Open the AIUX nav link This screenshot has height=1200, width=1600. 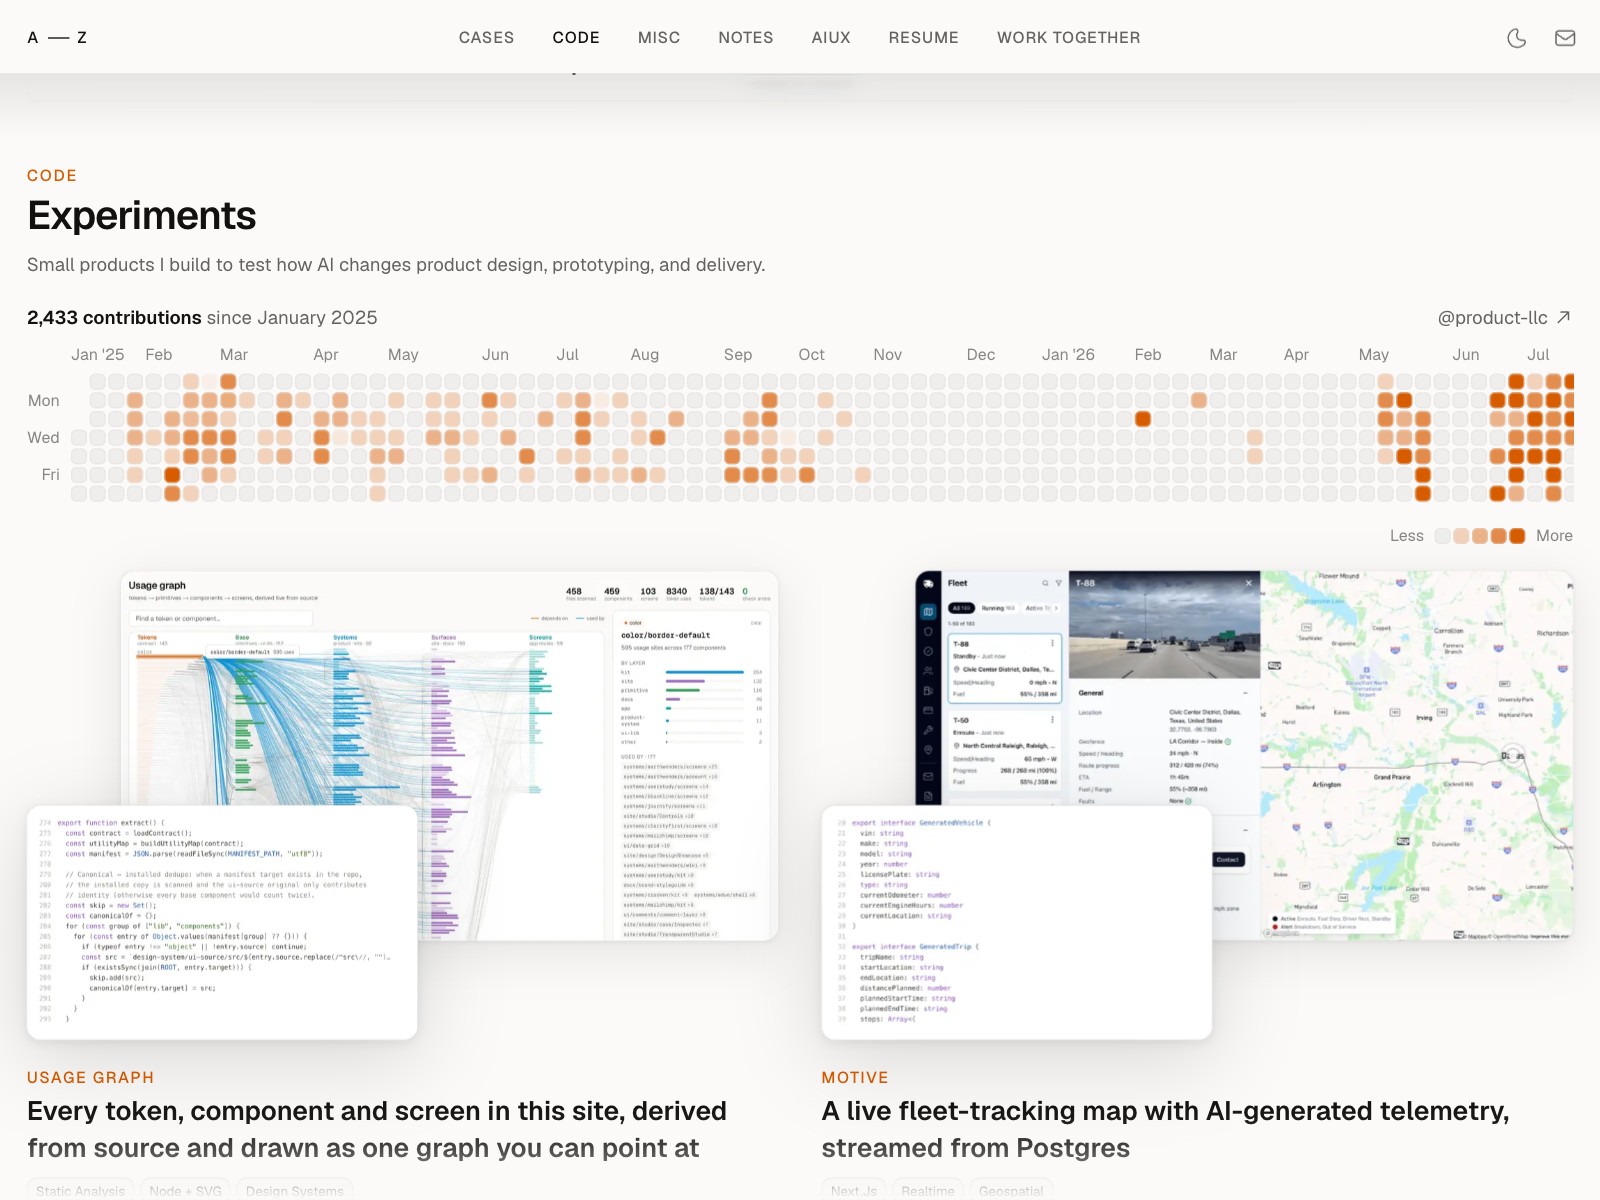coord(831,38)
